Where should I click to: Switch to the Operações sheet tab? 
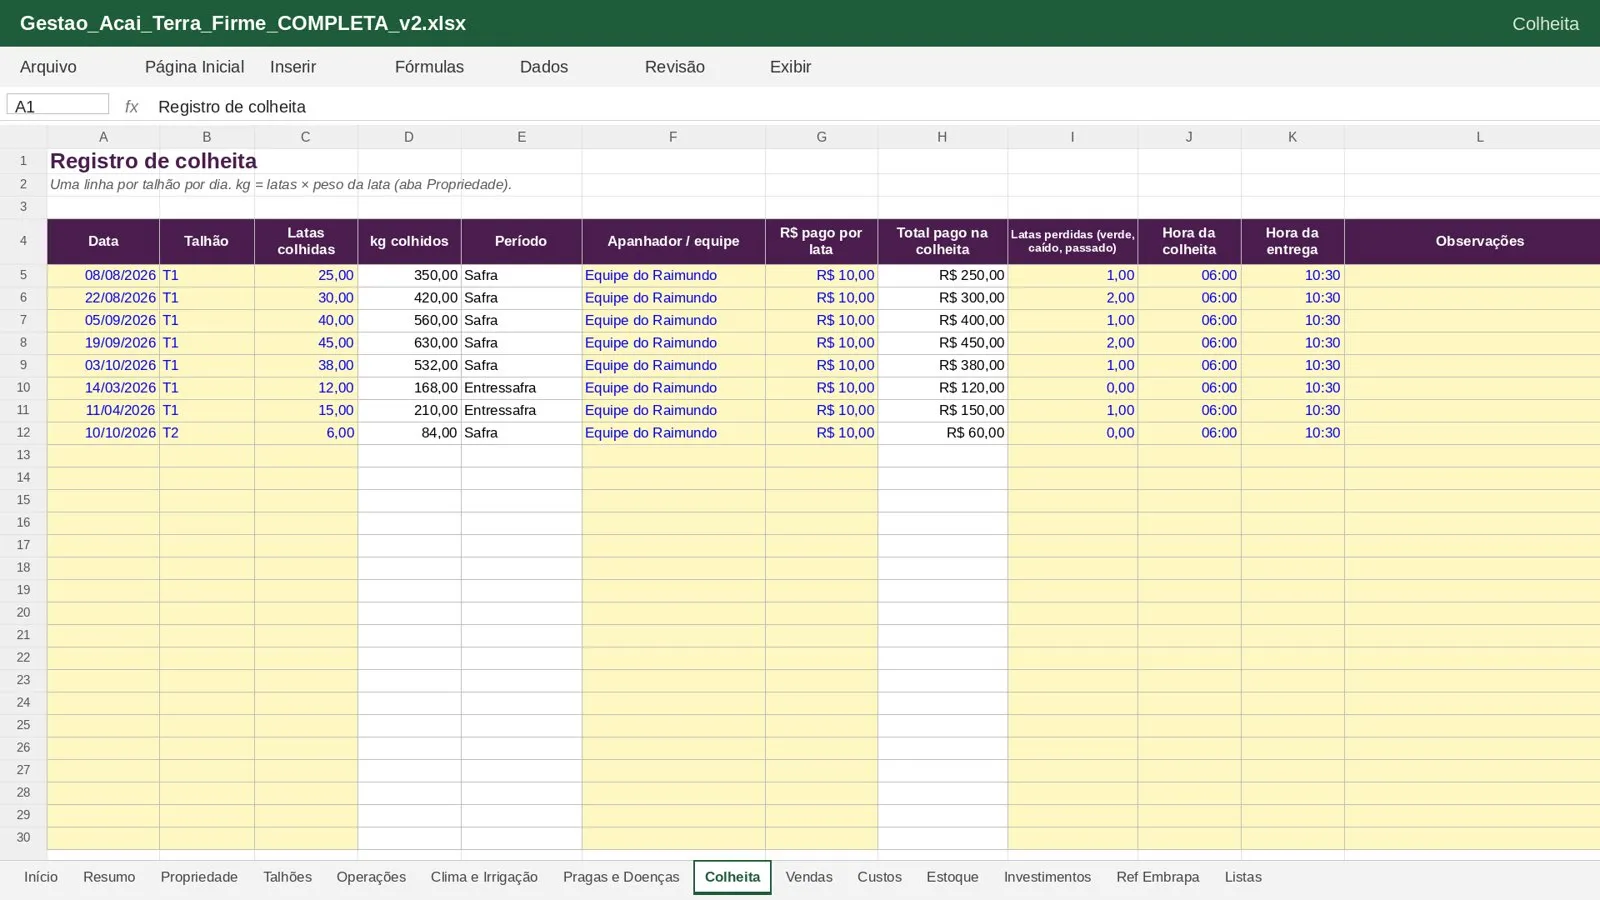click(371, 877)
